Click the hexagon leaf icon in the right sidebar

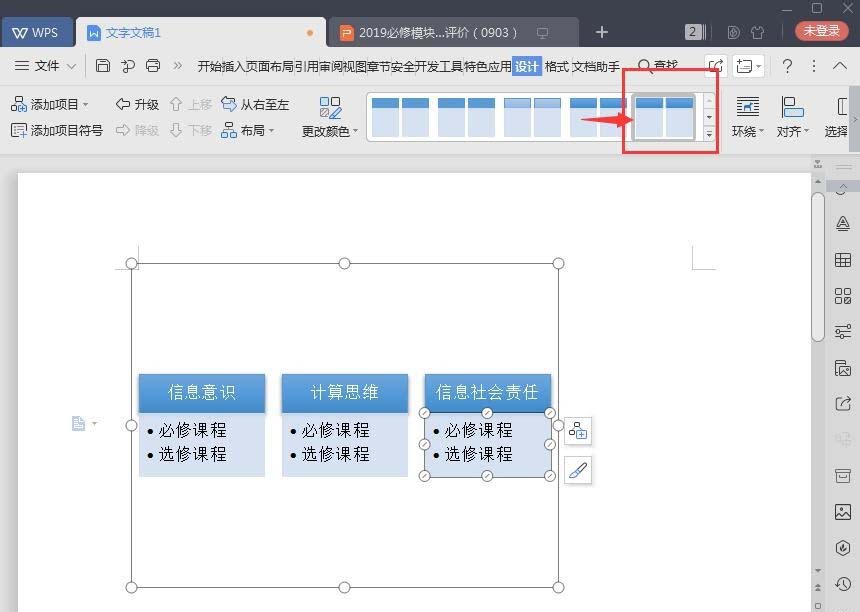pyautogui.click(x=842, y=548)
